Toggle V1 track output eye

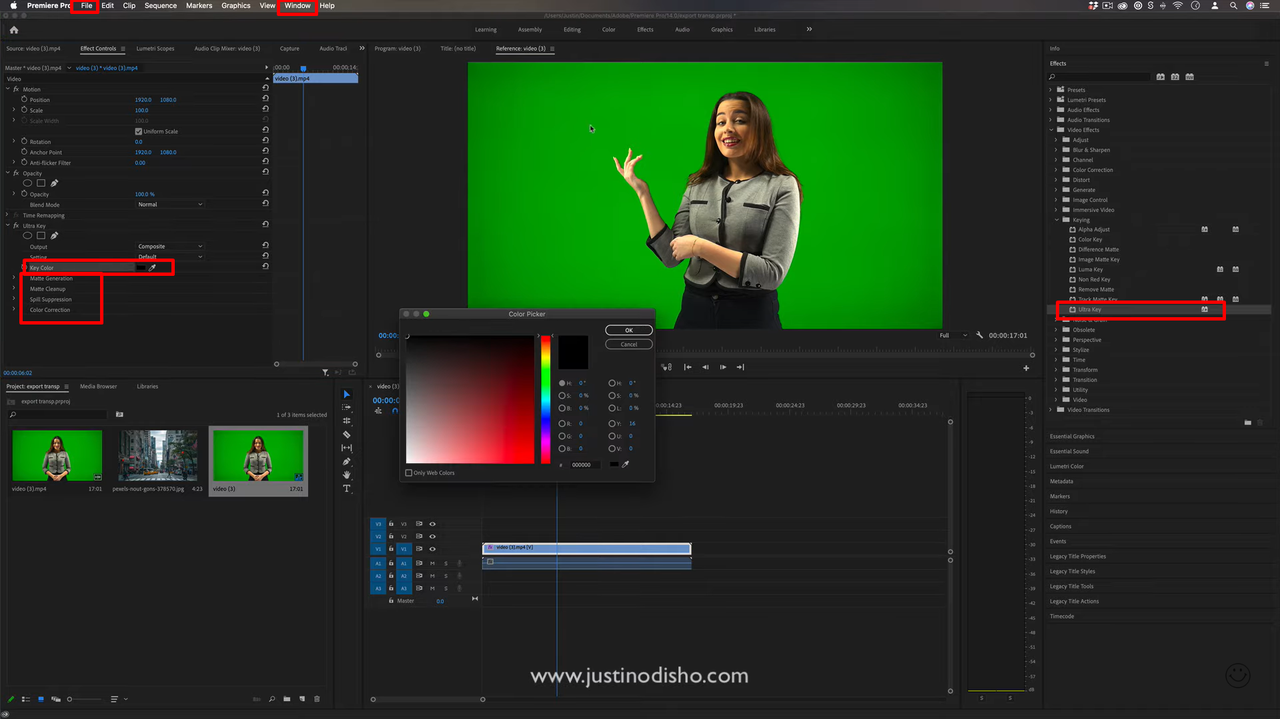point(432,549)
